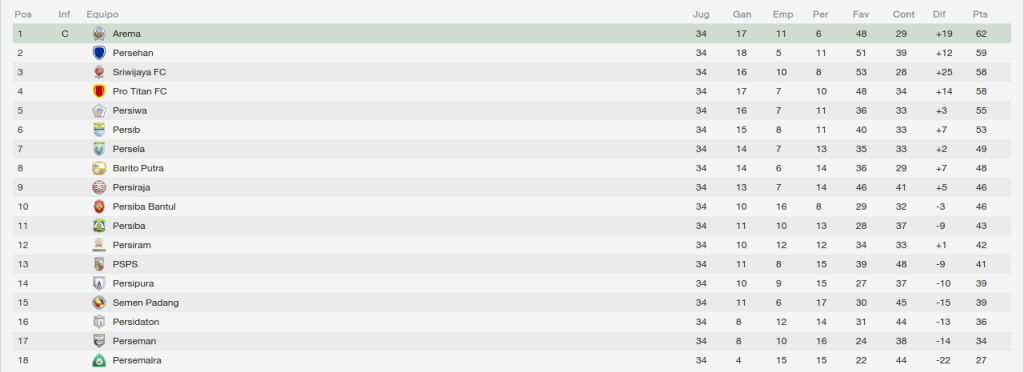The height and width of the screenshot is (372, 1024).
Task: Click the Fav column header
Action: click(860, 14)
